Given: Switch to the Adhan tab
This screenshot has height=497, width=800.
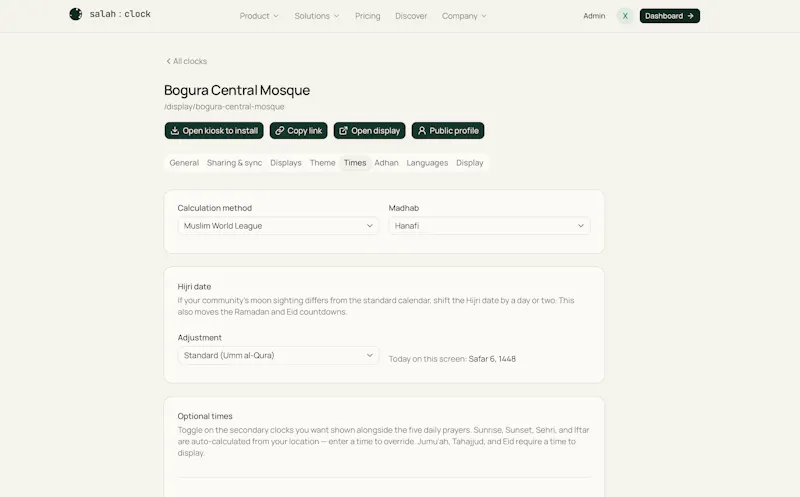Looking at the screenshot, I should coord(386,163).
